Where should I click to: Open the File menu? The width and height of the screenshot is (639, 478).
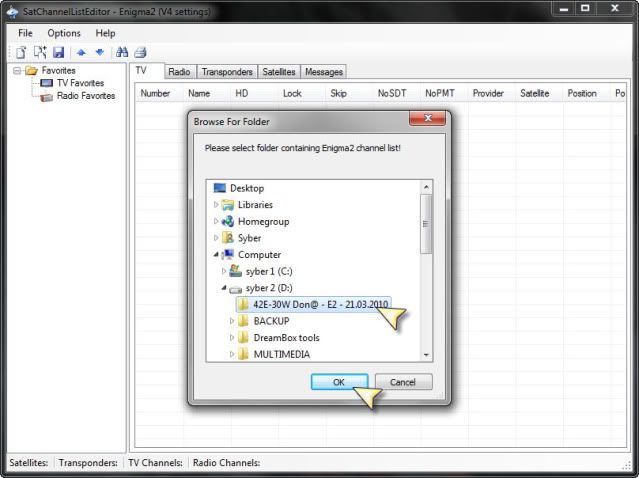click(x=25, y=33)
